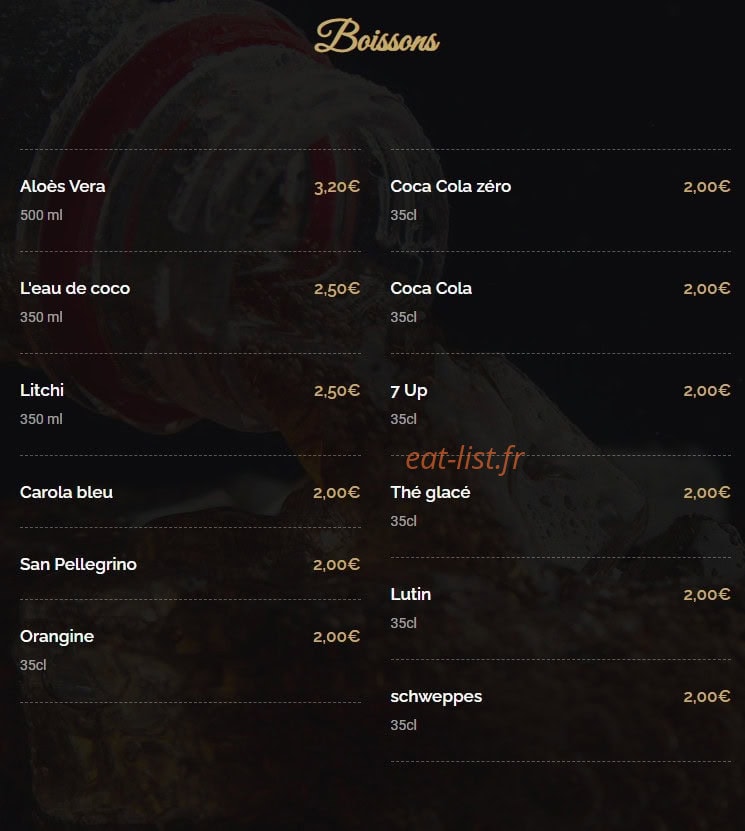
Task: Click the 500 ml size under Aloès Vera
Action: click(x=41, y=215)
